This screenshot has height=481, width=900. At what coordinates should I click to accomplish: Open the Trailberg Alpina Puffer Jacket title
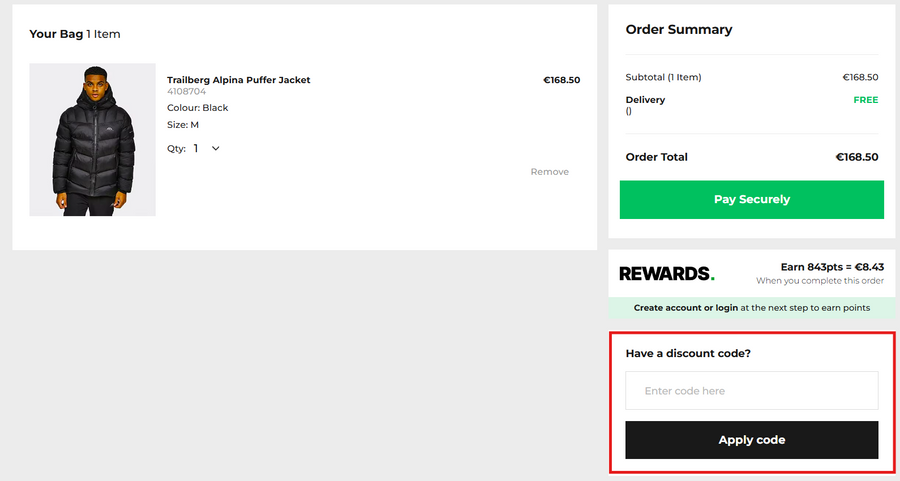(x=238, y=80)
